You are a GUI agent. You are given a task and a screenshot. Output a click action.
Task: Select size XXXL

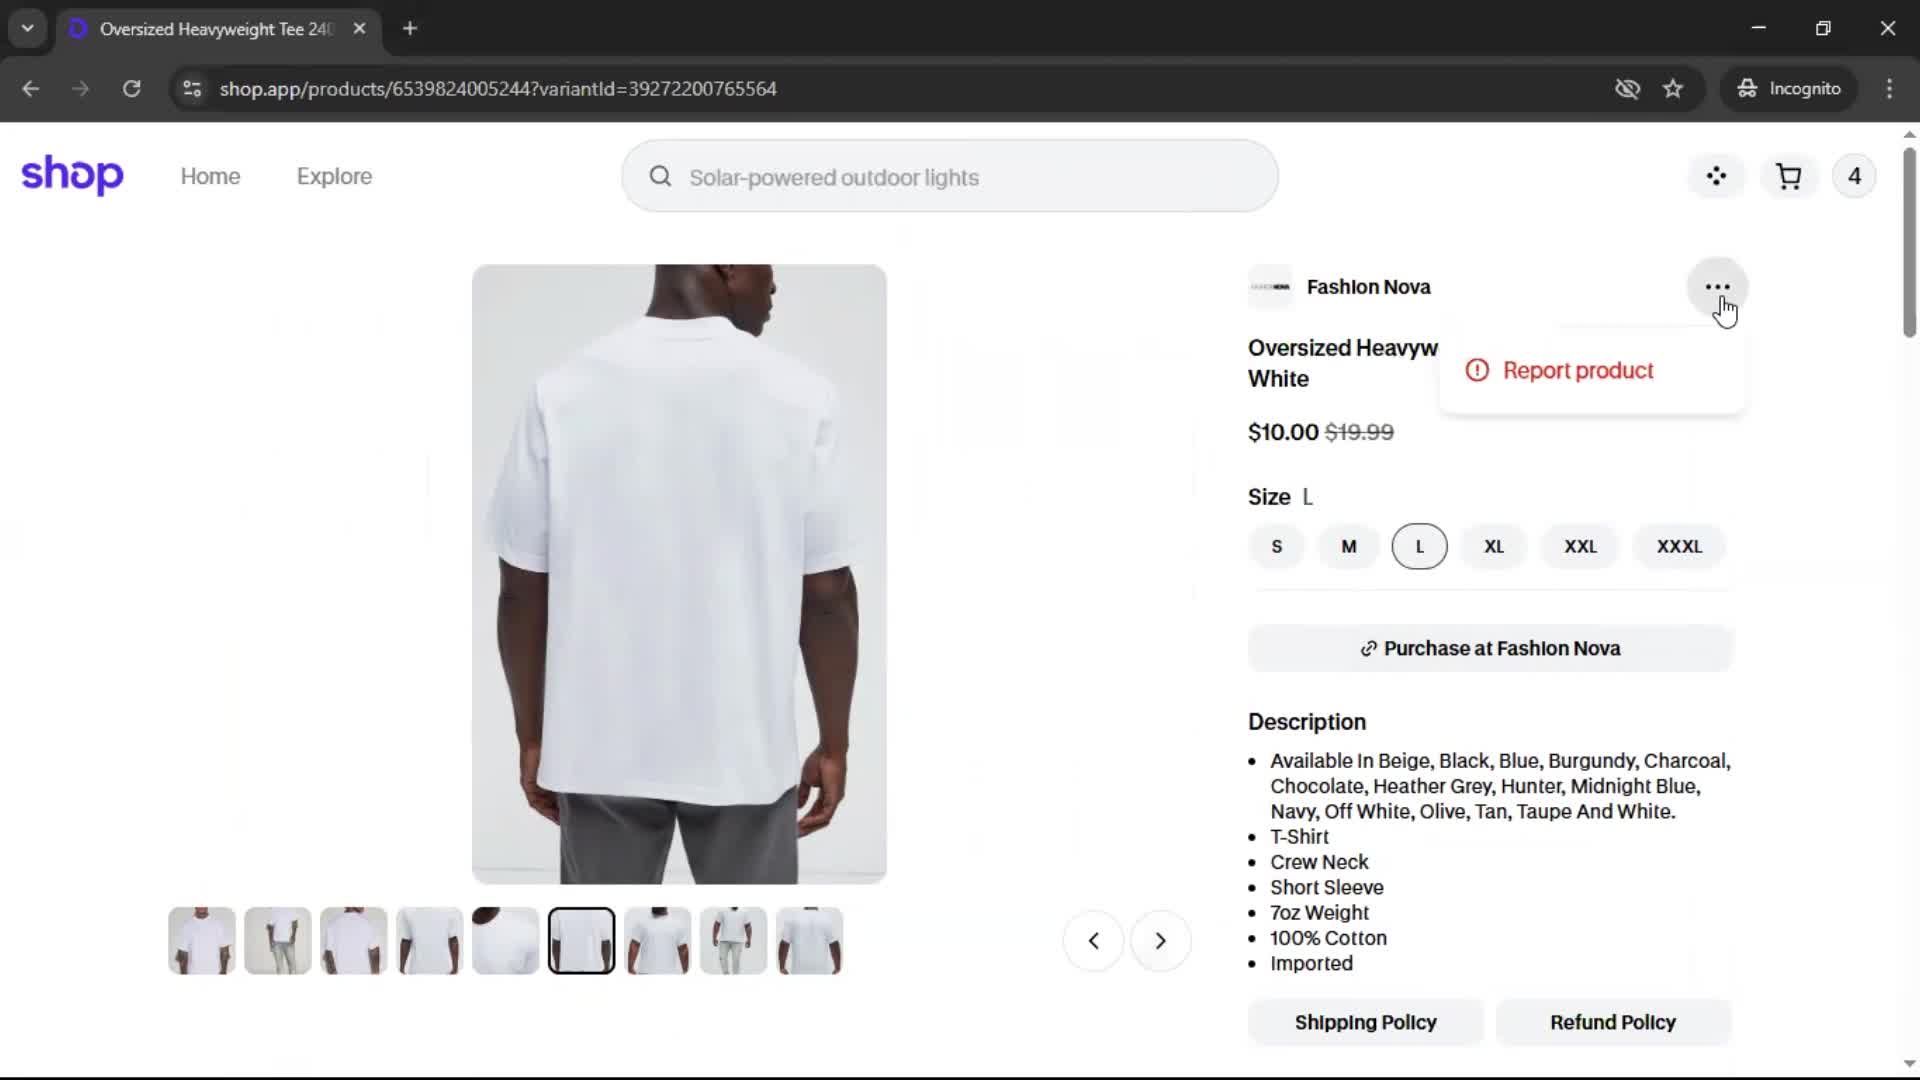(x=1678, y=547)
